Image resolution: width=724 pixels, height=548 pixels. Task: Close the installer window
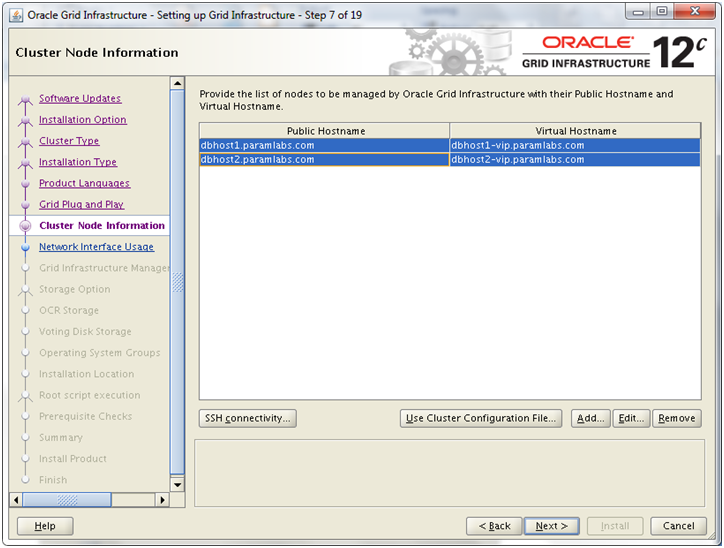click(x=694, y=12)
